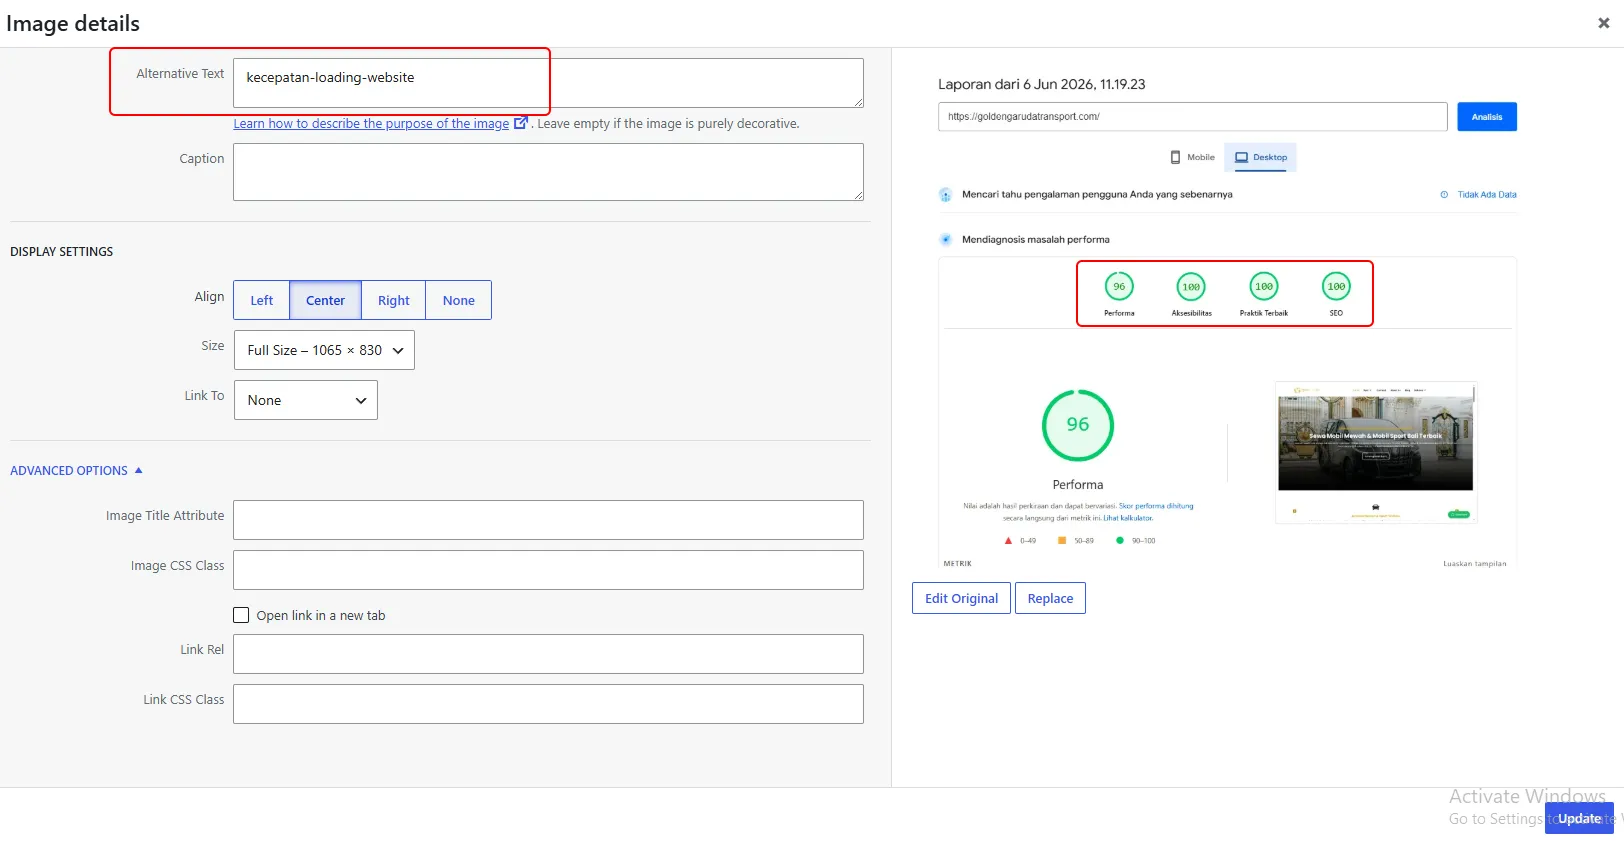Set alignment to Left
The height and width of the screenshot is (847, 1624).
(x=262, y=300)
